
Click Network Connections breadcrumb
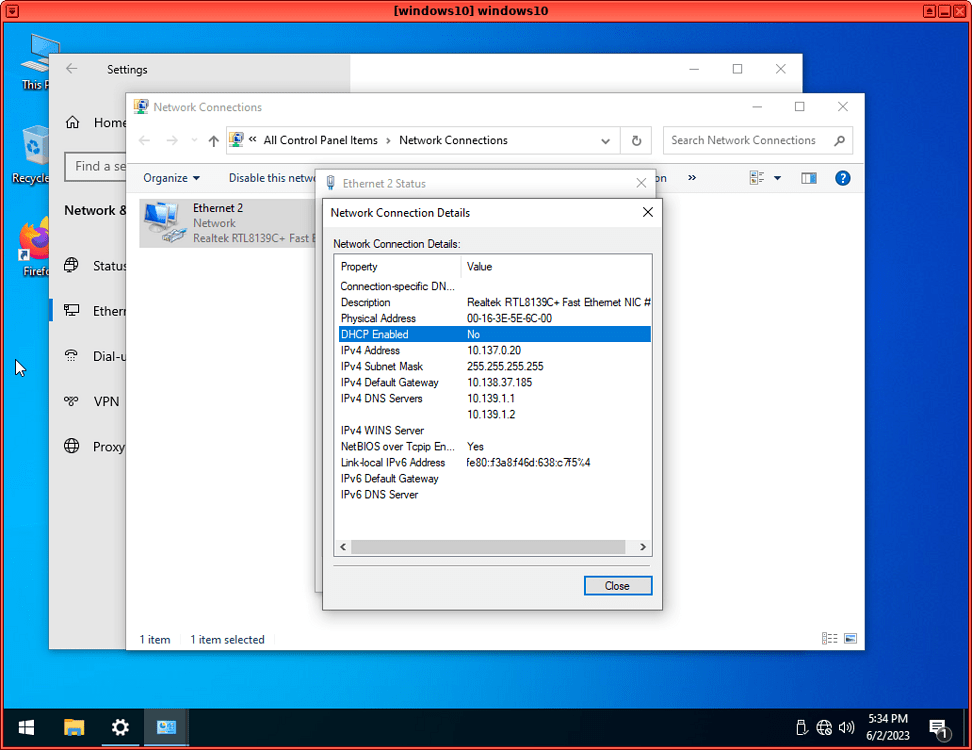453,140
